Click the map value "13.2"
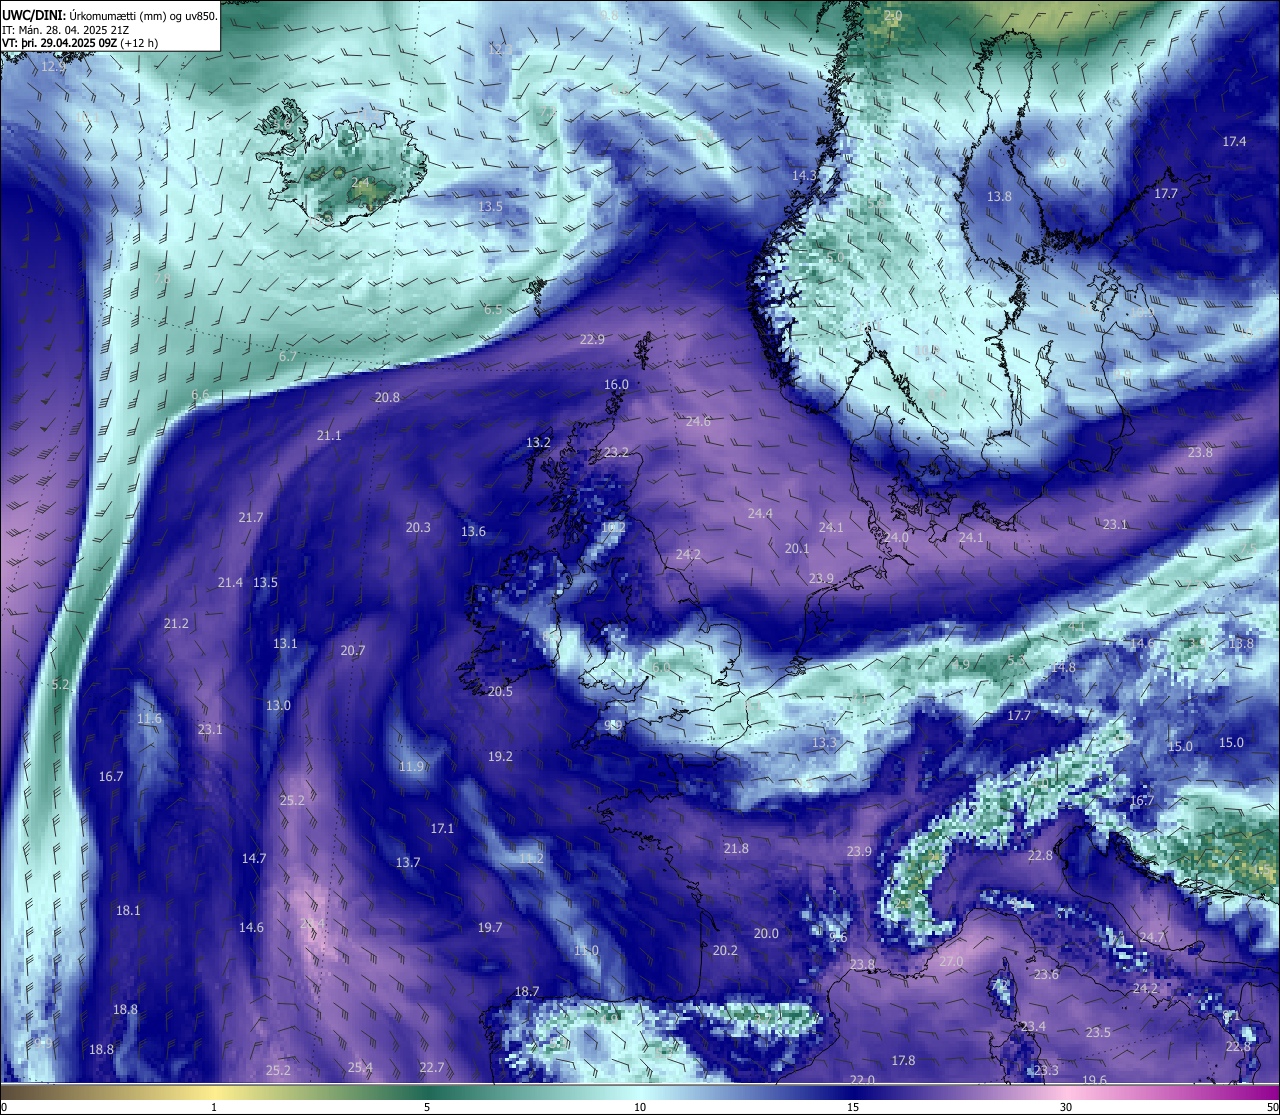The height and width of the screenshot is (1115, 1280). pos(538,442)
